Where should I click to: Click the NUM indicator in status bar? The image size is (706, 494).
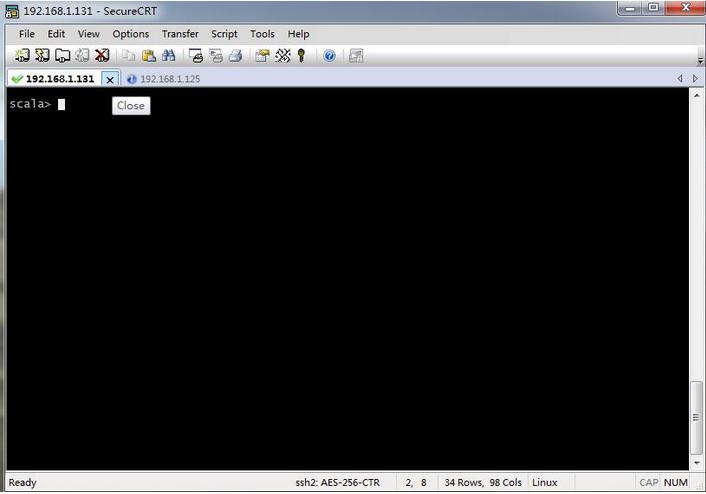pyautogui.click(x=675, y=482)
